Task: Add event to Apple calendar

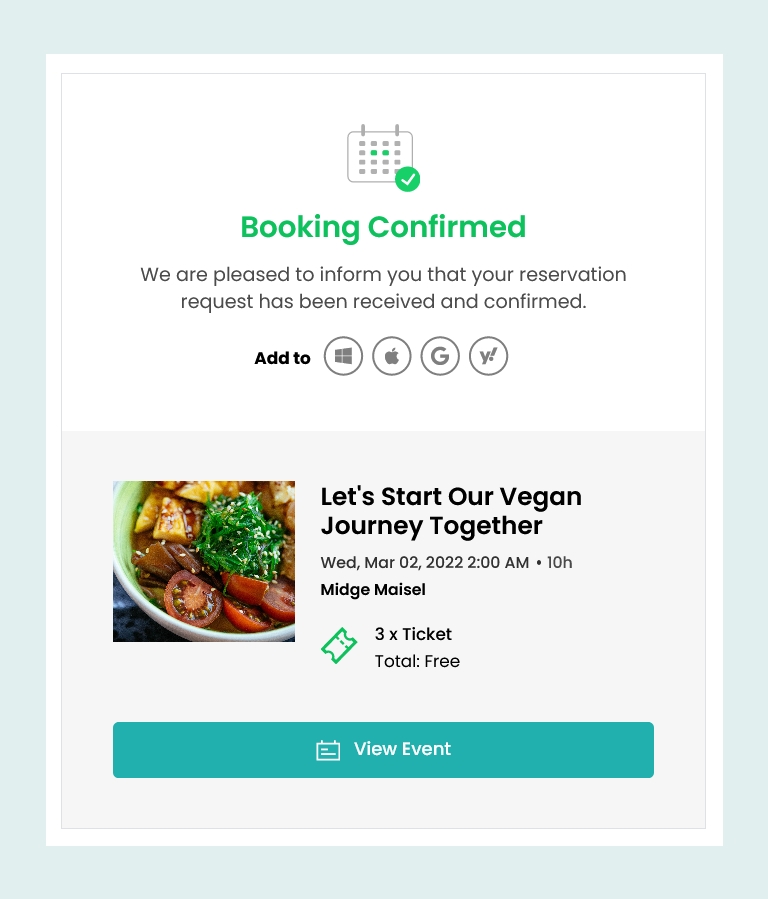Action: click(391, 356)
